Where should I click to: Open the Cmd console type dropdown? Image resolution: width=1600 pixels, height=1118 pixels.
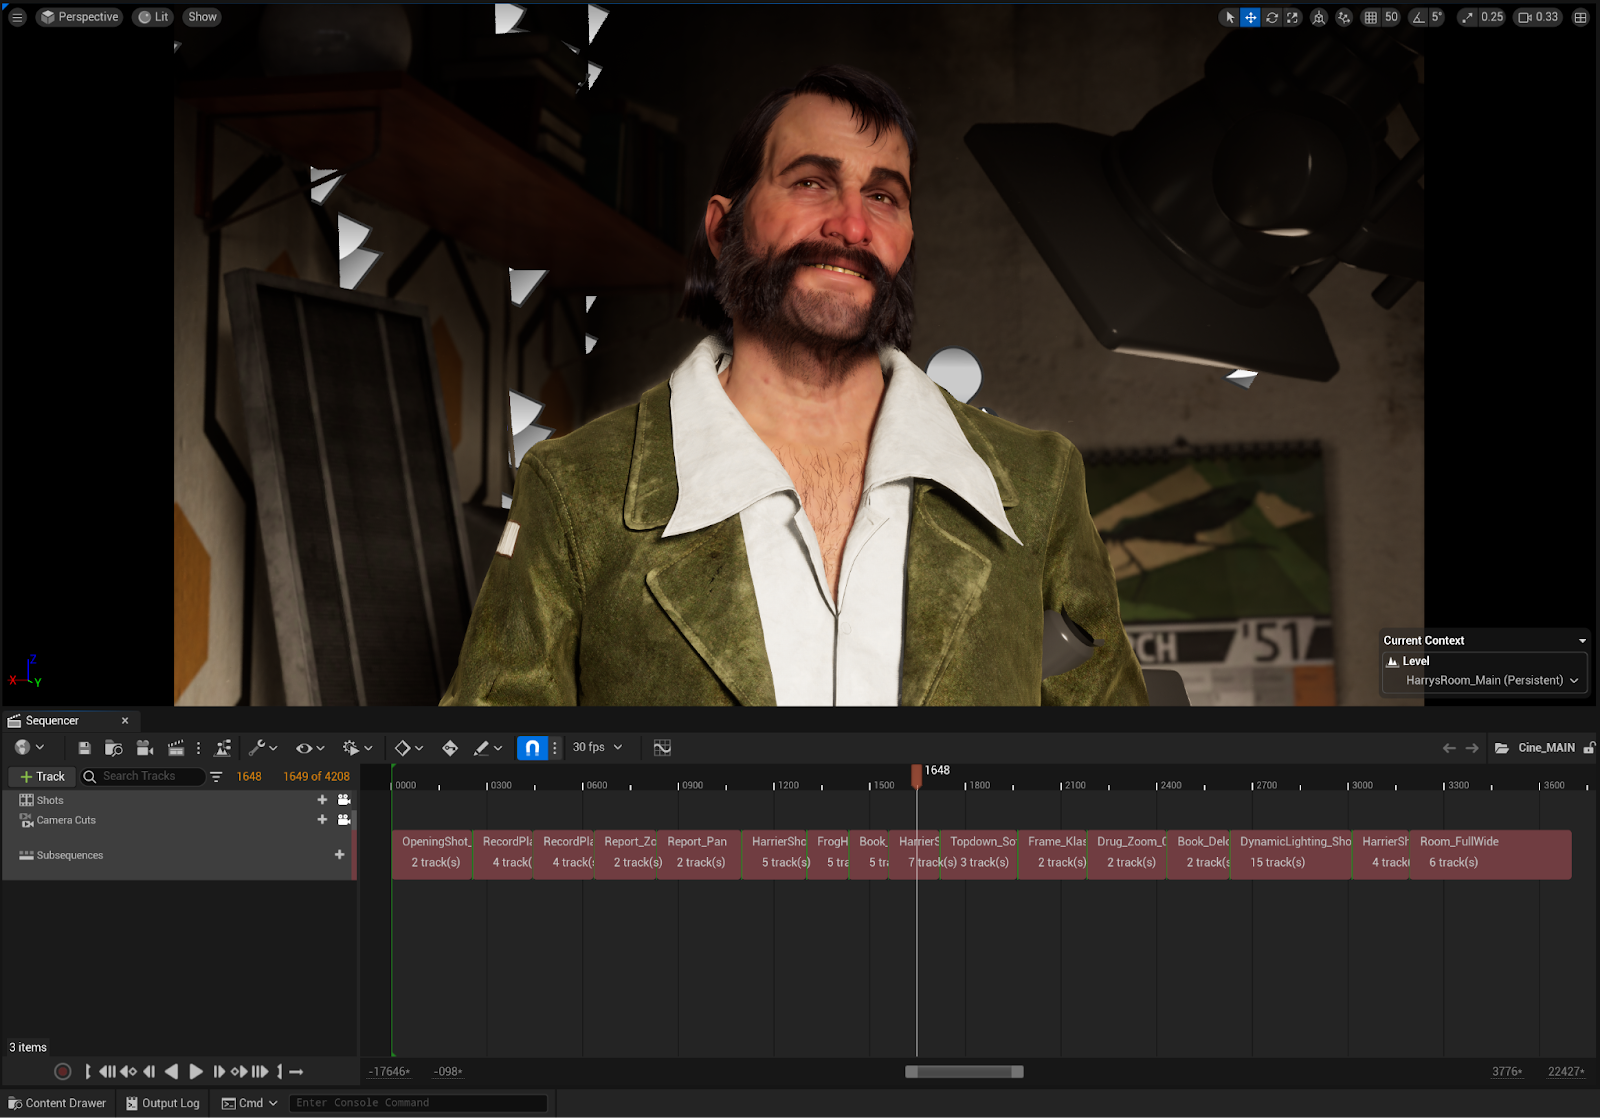250,1103
